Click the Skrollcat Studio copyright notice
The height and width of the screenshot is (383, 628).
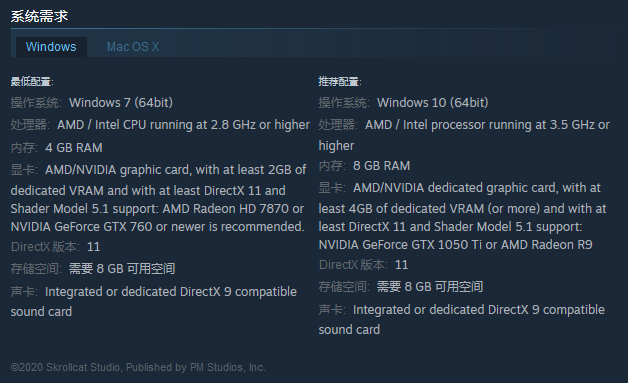138,367
